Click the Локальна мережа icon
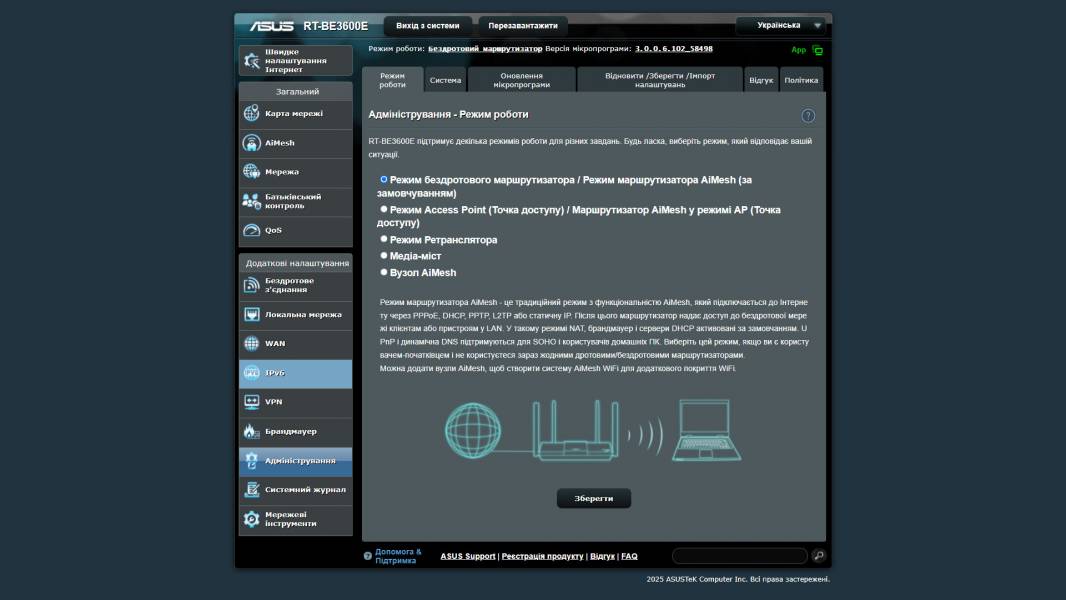The width and height of the screenshot is (1066, 600). [x=252, y=315]
